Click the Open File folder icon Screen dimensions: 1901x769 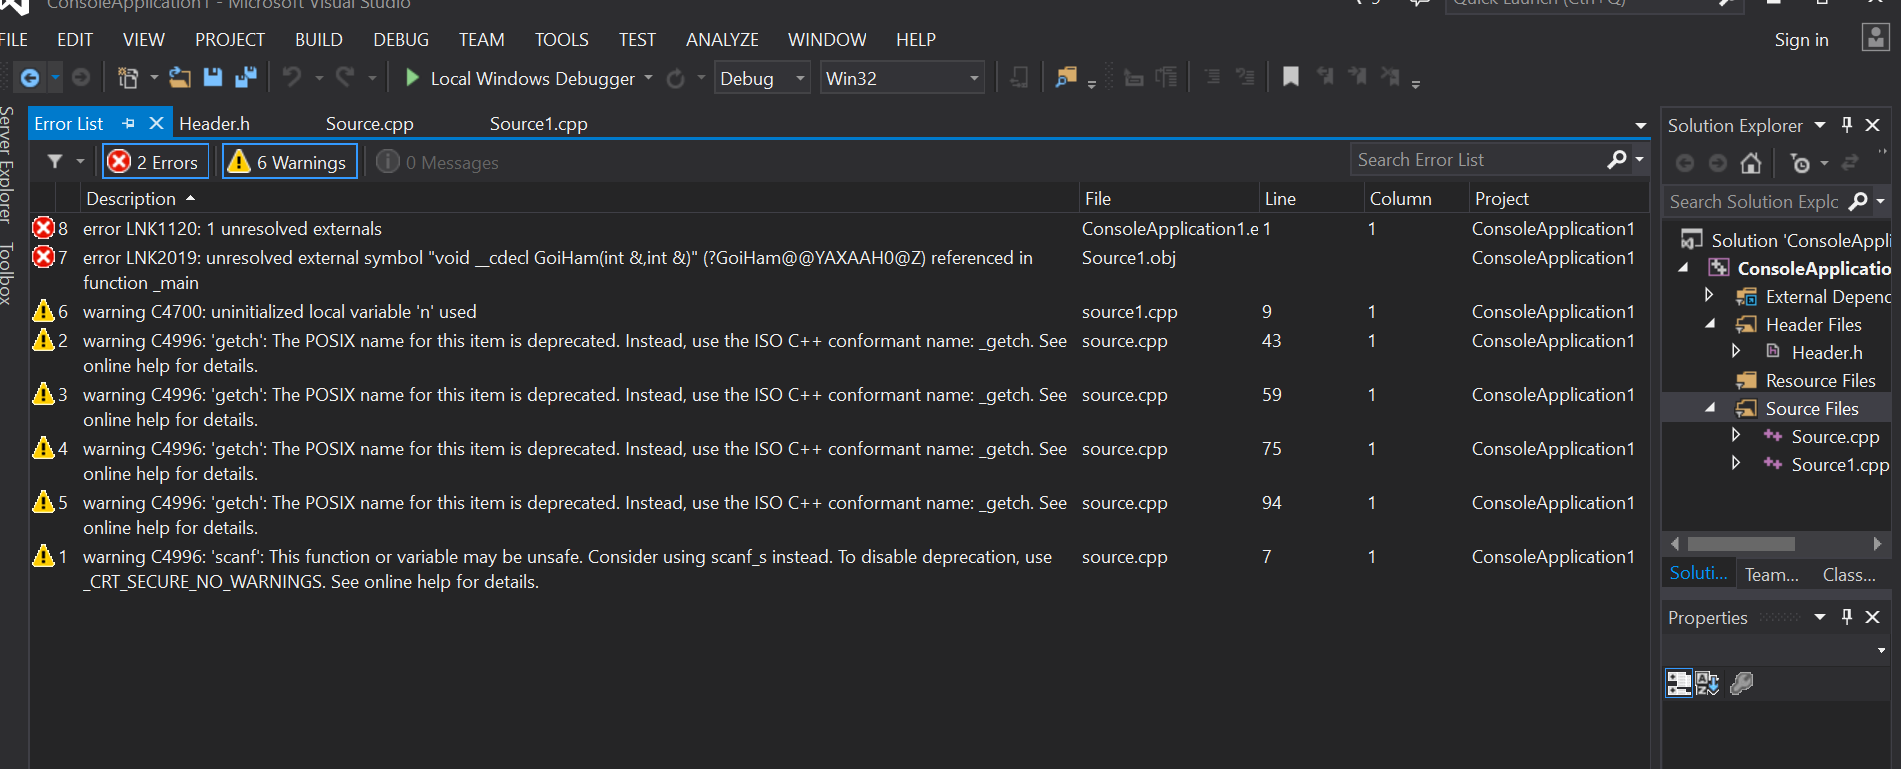pyautogui.click(x=180, y=77)
